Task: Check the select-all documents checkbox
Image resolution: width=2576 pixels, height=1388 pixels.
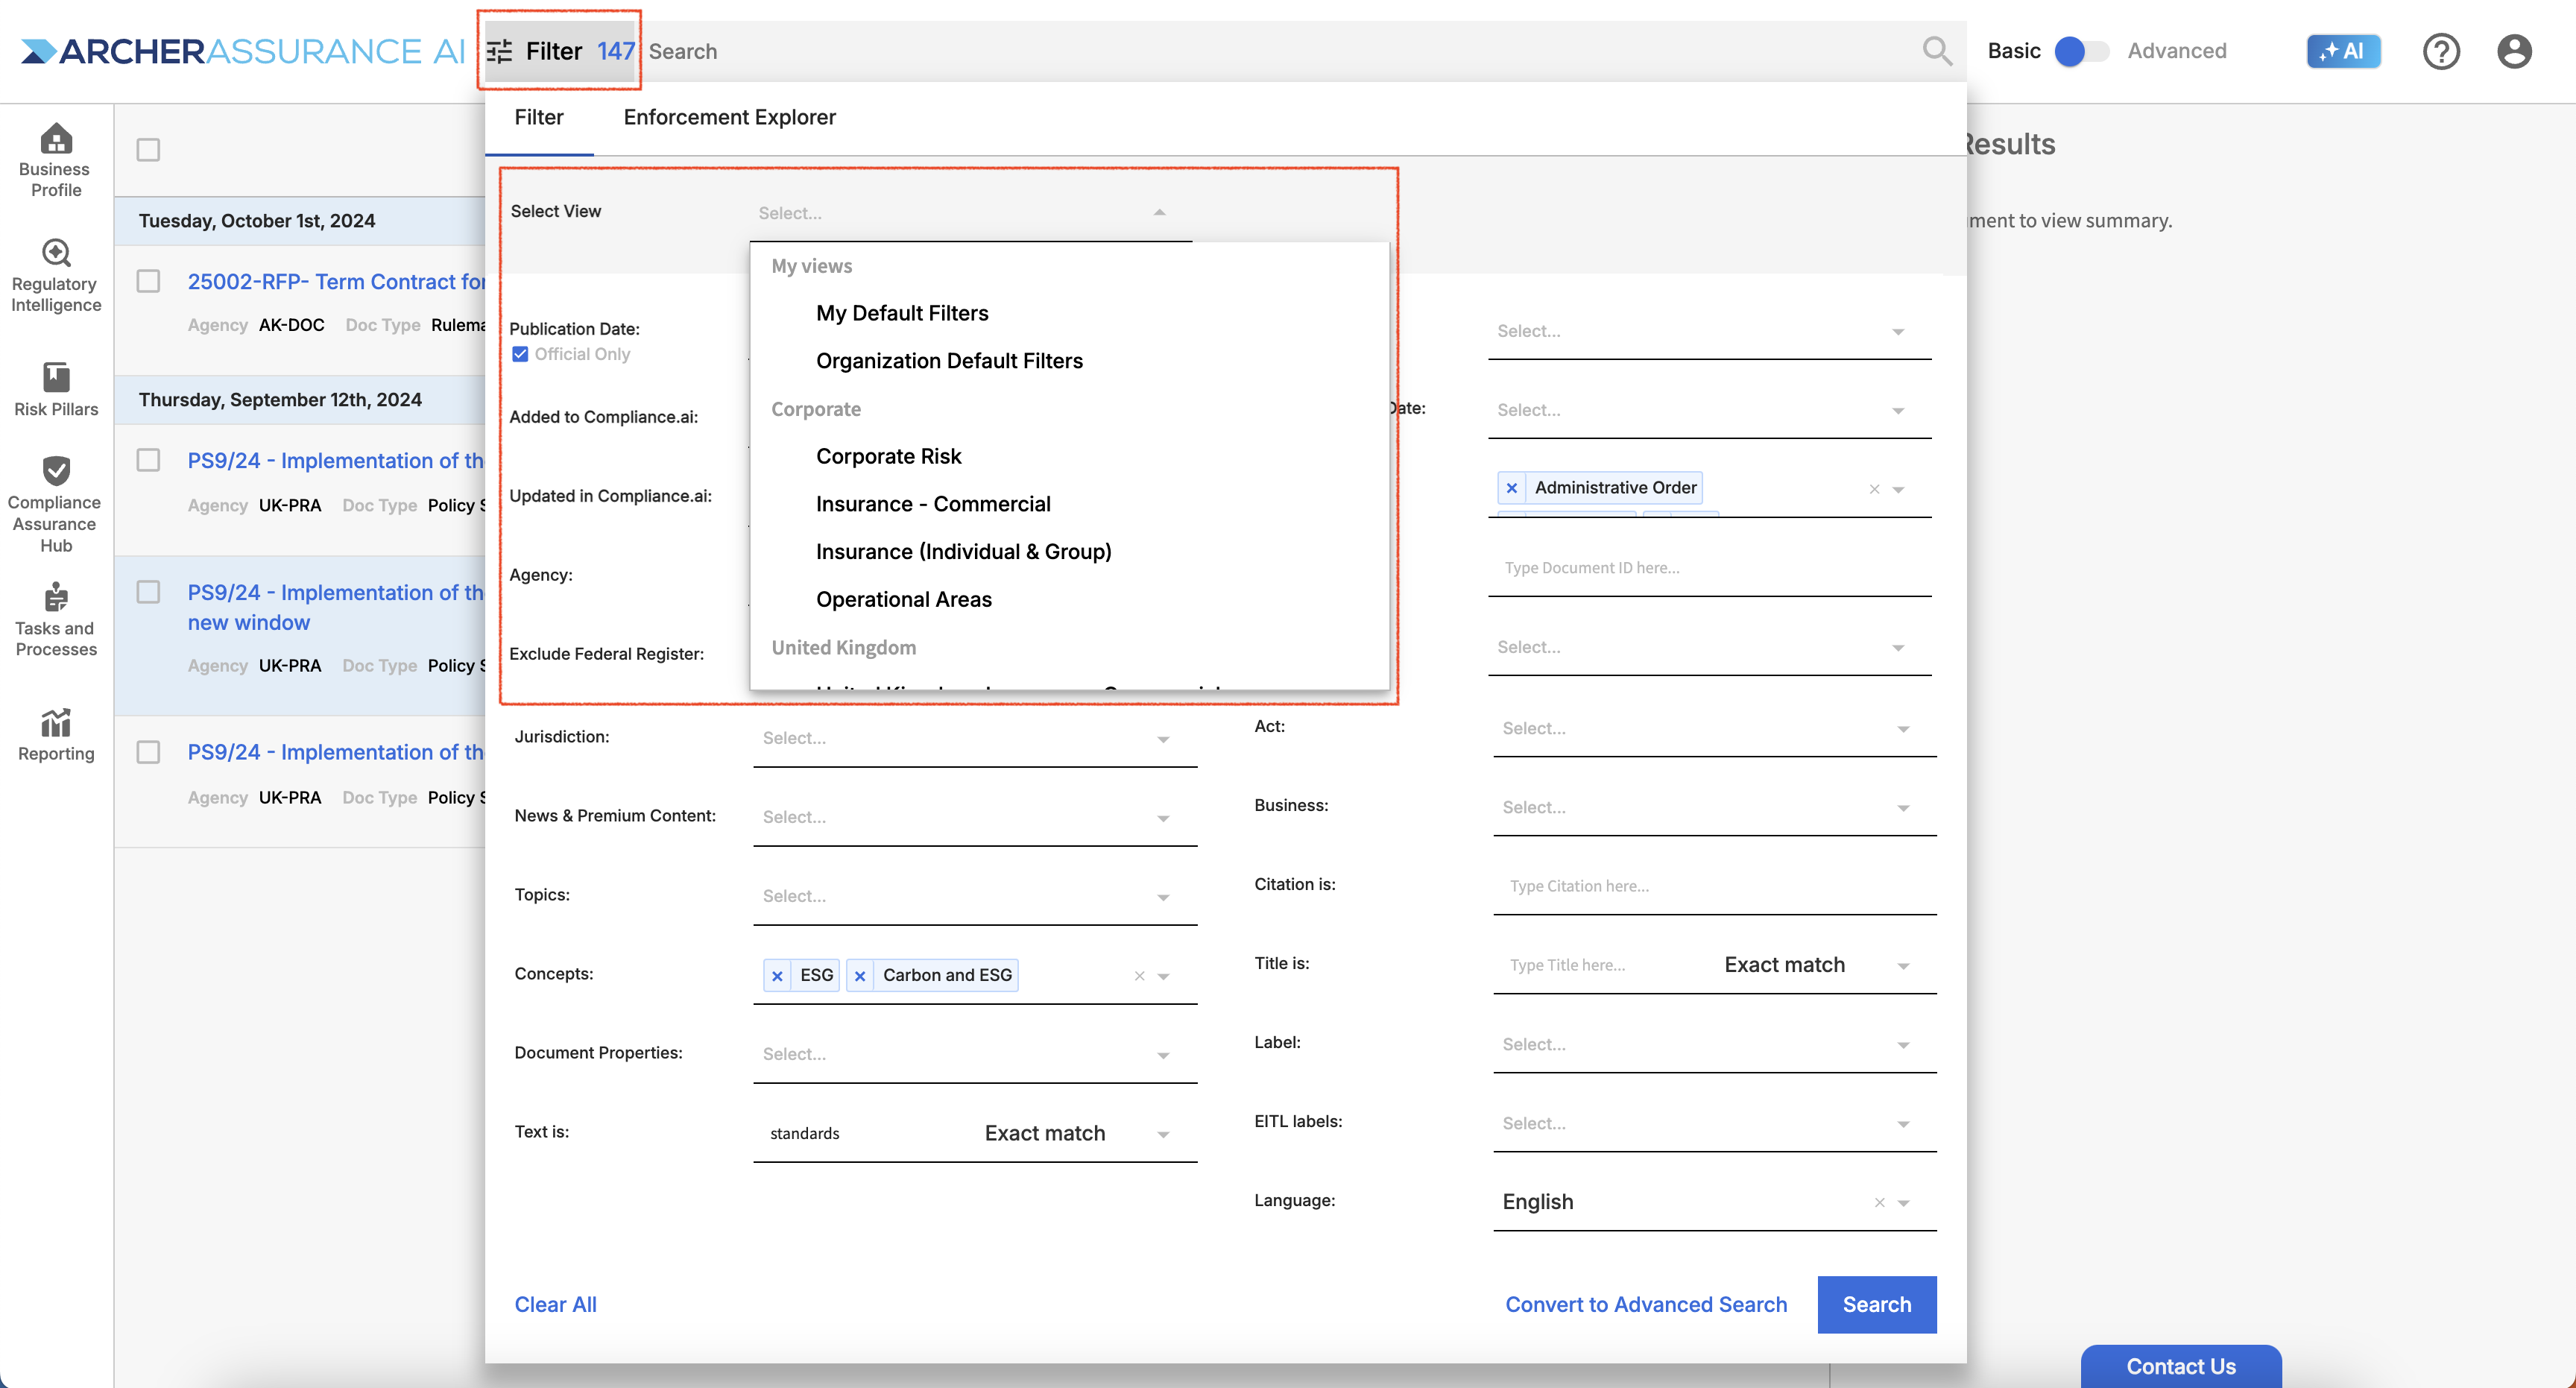Action: 148,150
